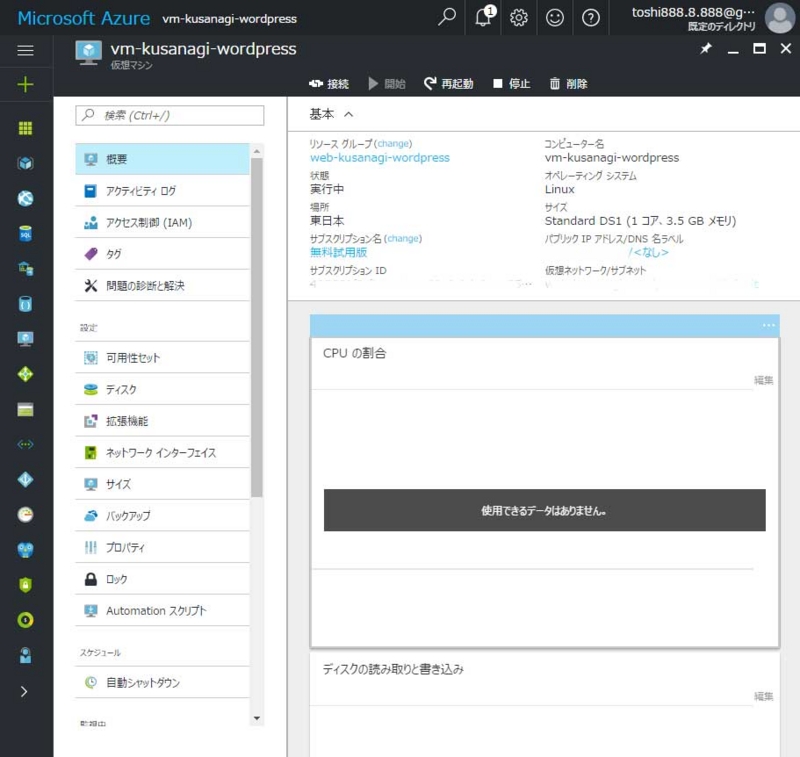
Task: Open the blue diamond Azure AD sidebar icon
Action: [x=25, y=480]
